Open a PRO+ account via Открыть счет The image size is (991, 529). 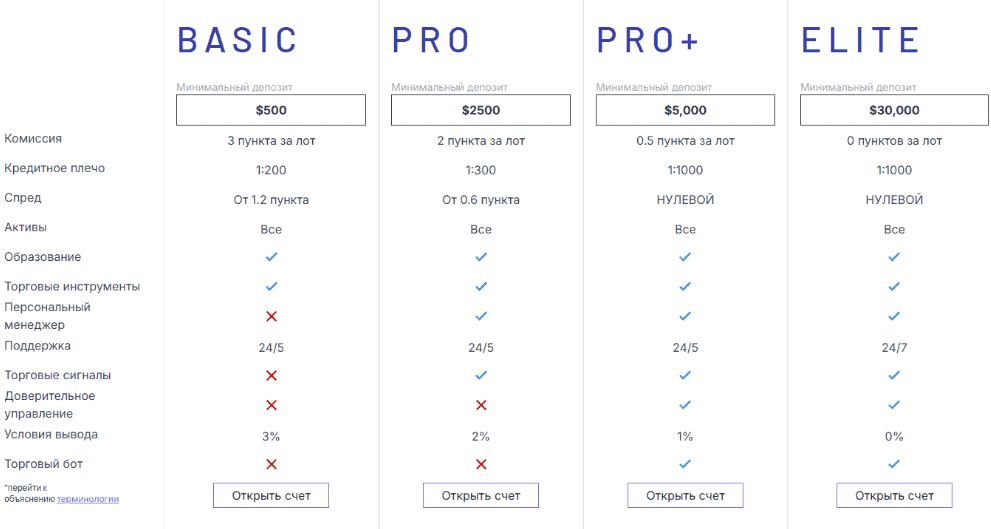685,495
